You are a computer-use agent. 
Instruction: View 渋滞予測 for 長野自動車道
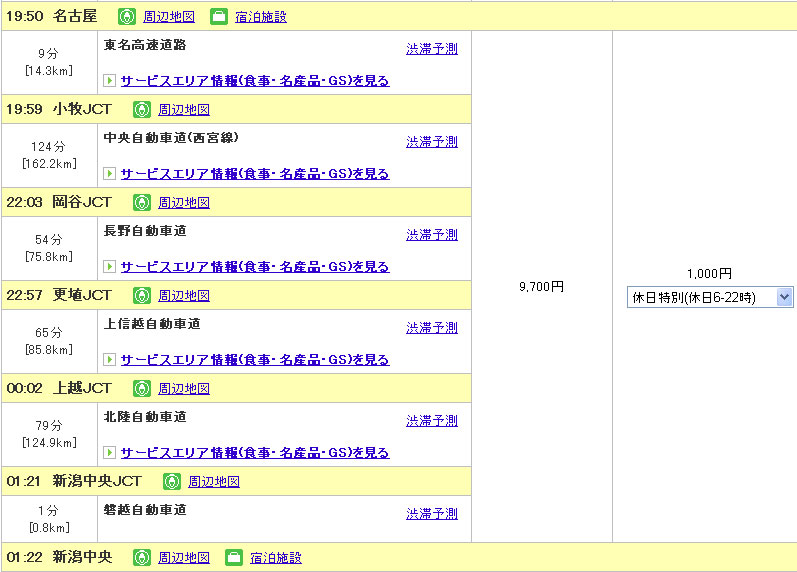(x=432, y=235)
